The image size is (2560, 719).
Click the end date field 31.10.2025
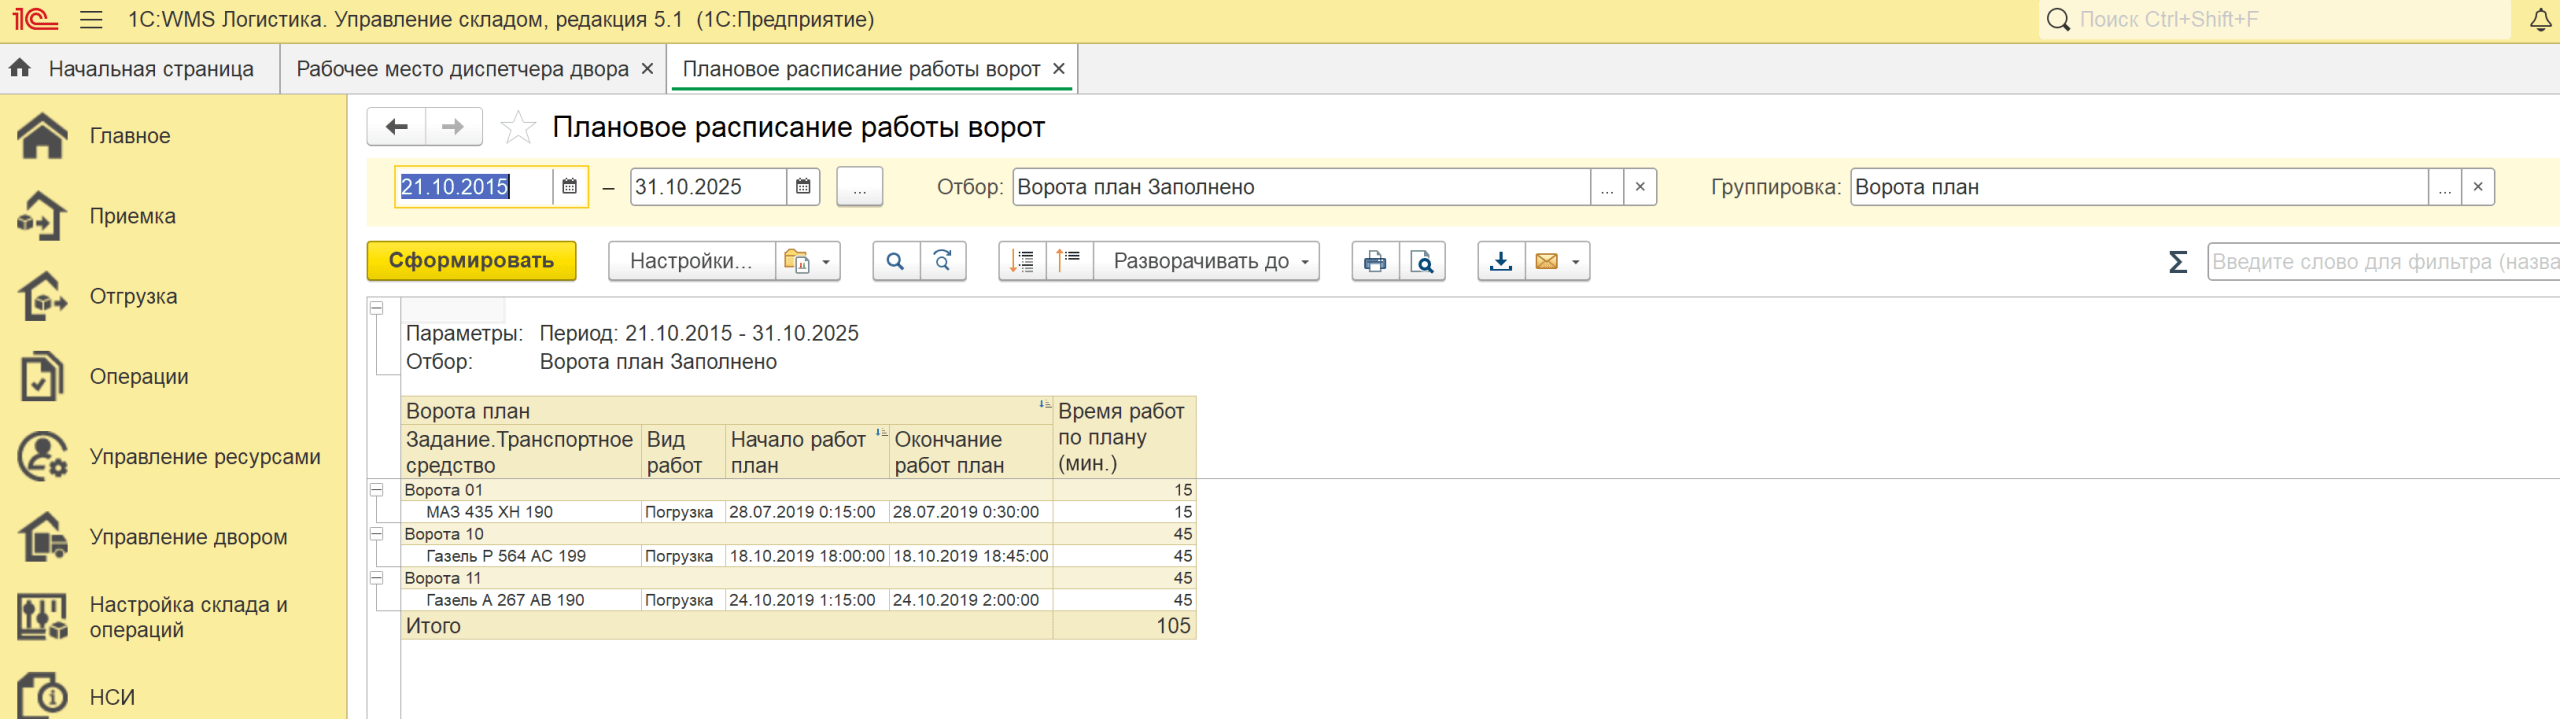tap(706, 187)
